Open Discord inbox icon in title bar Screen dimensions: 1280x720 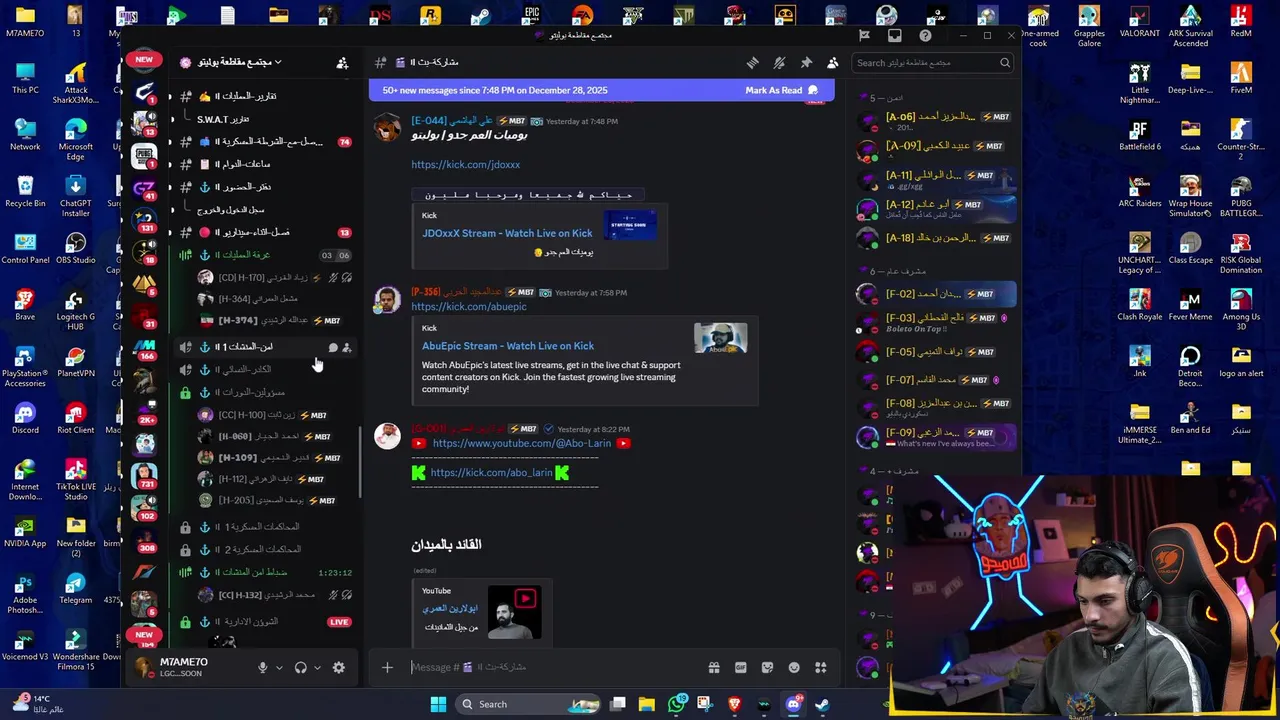click(x=894, y=35)
